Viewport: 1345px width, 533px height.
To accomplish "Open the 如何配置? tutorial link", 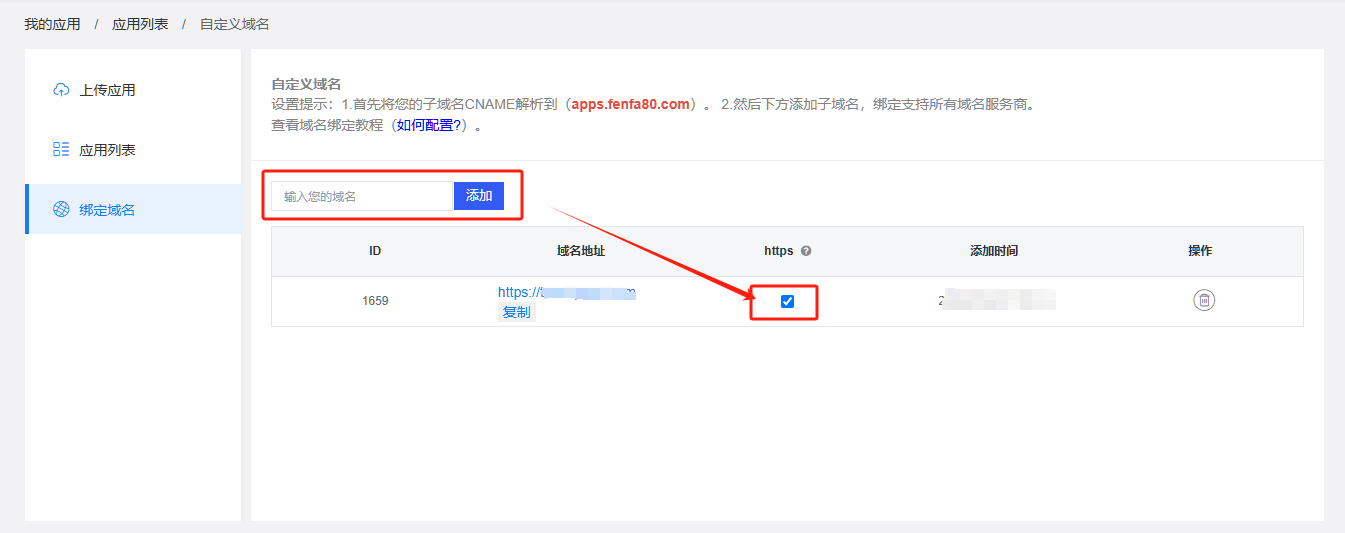I will pyautogui.click(x=429, y=125).
